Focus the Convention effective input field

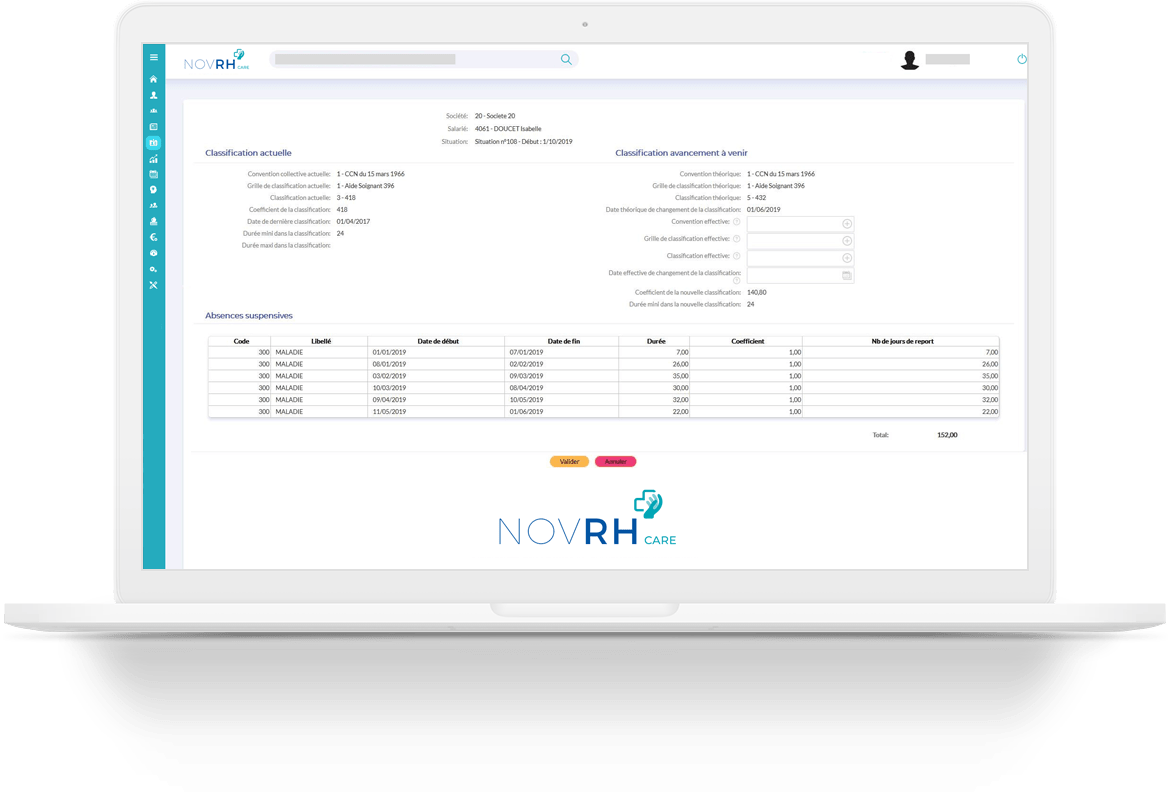point(800,224)
